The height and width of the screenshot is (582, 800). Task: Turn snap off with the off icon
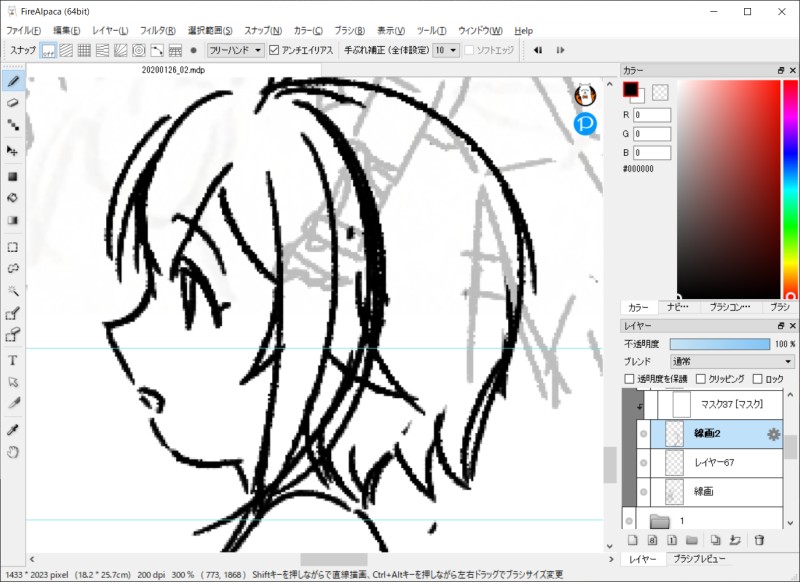pyautogui.click(x=48, y=50)
